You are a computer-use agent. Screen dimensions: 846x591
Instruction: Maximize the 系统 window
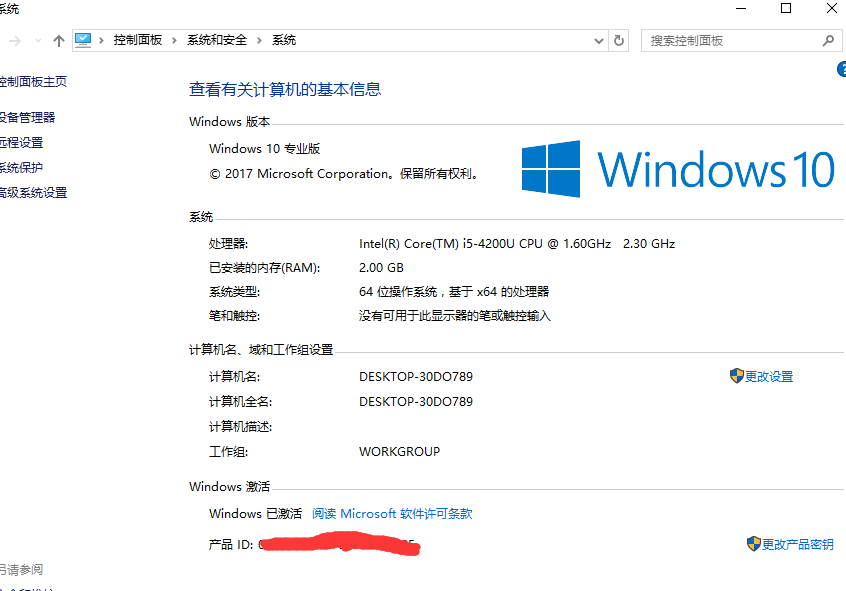click(x=786, y=8)
